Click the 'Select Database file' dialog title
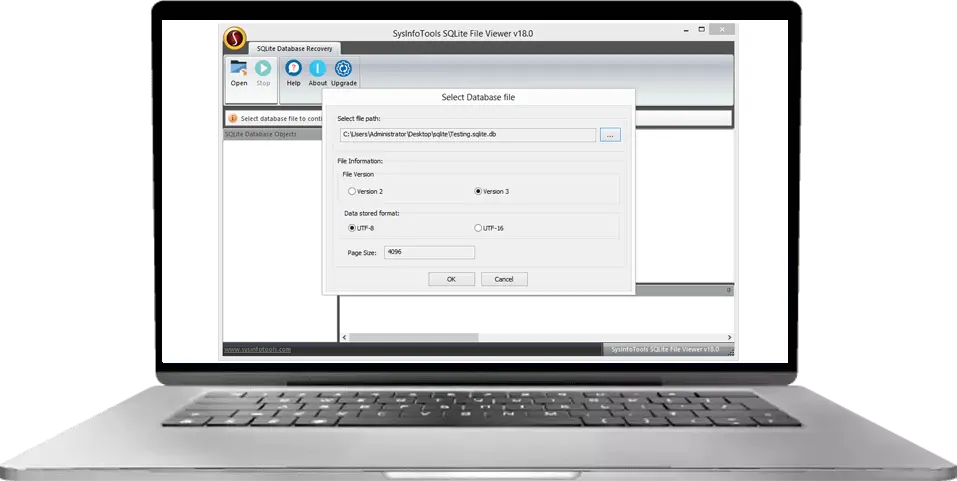The height and width of the screenshot is (481, 957). click(x=478, y=97)
